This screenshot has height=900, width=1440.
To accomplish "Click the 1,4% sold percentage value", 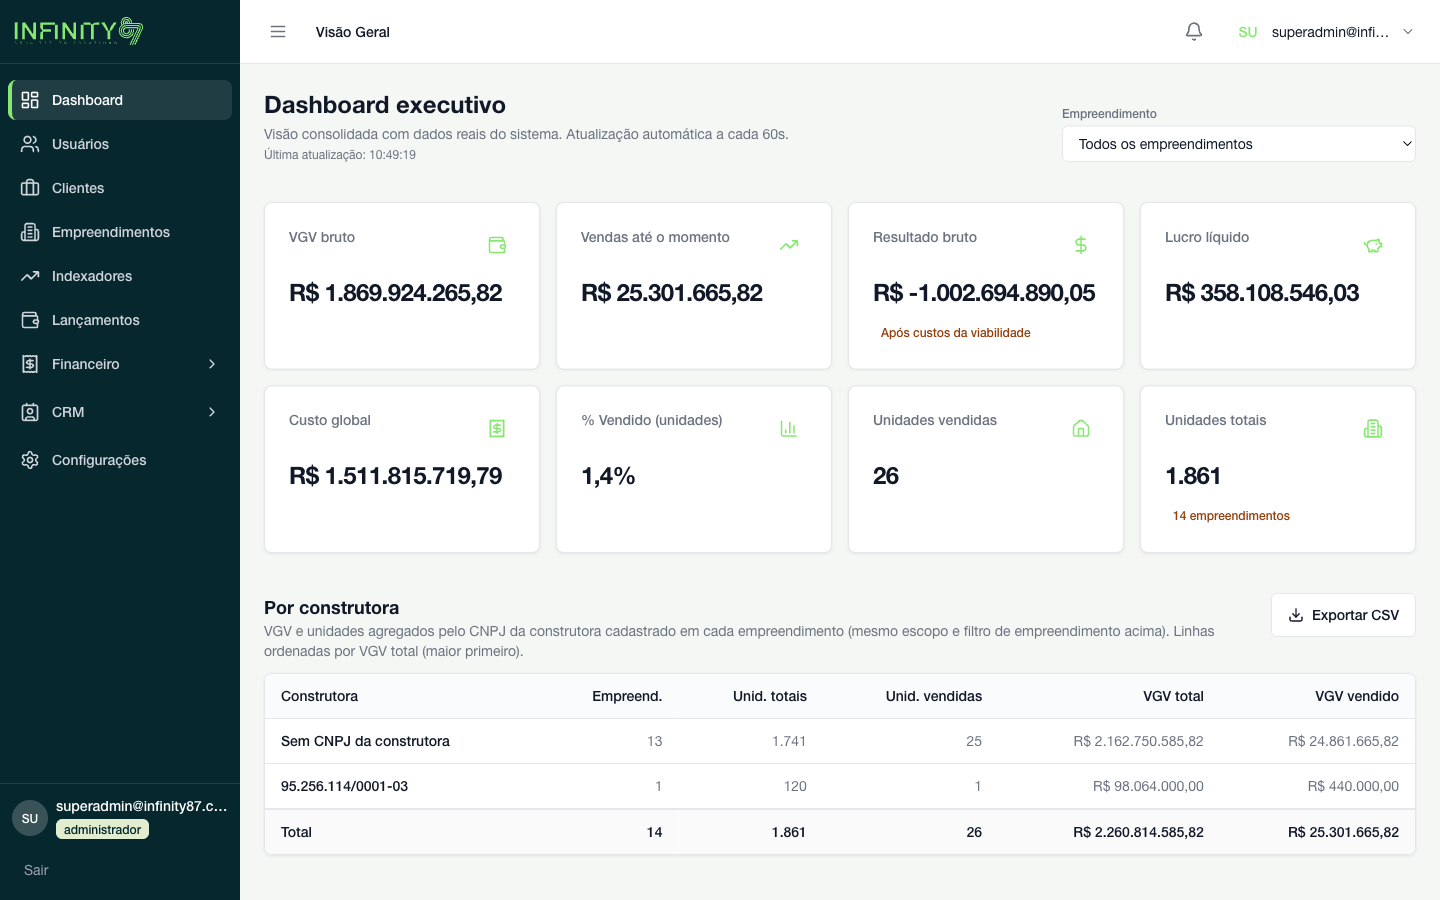I will pos(608,476).
